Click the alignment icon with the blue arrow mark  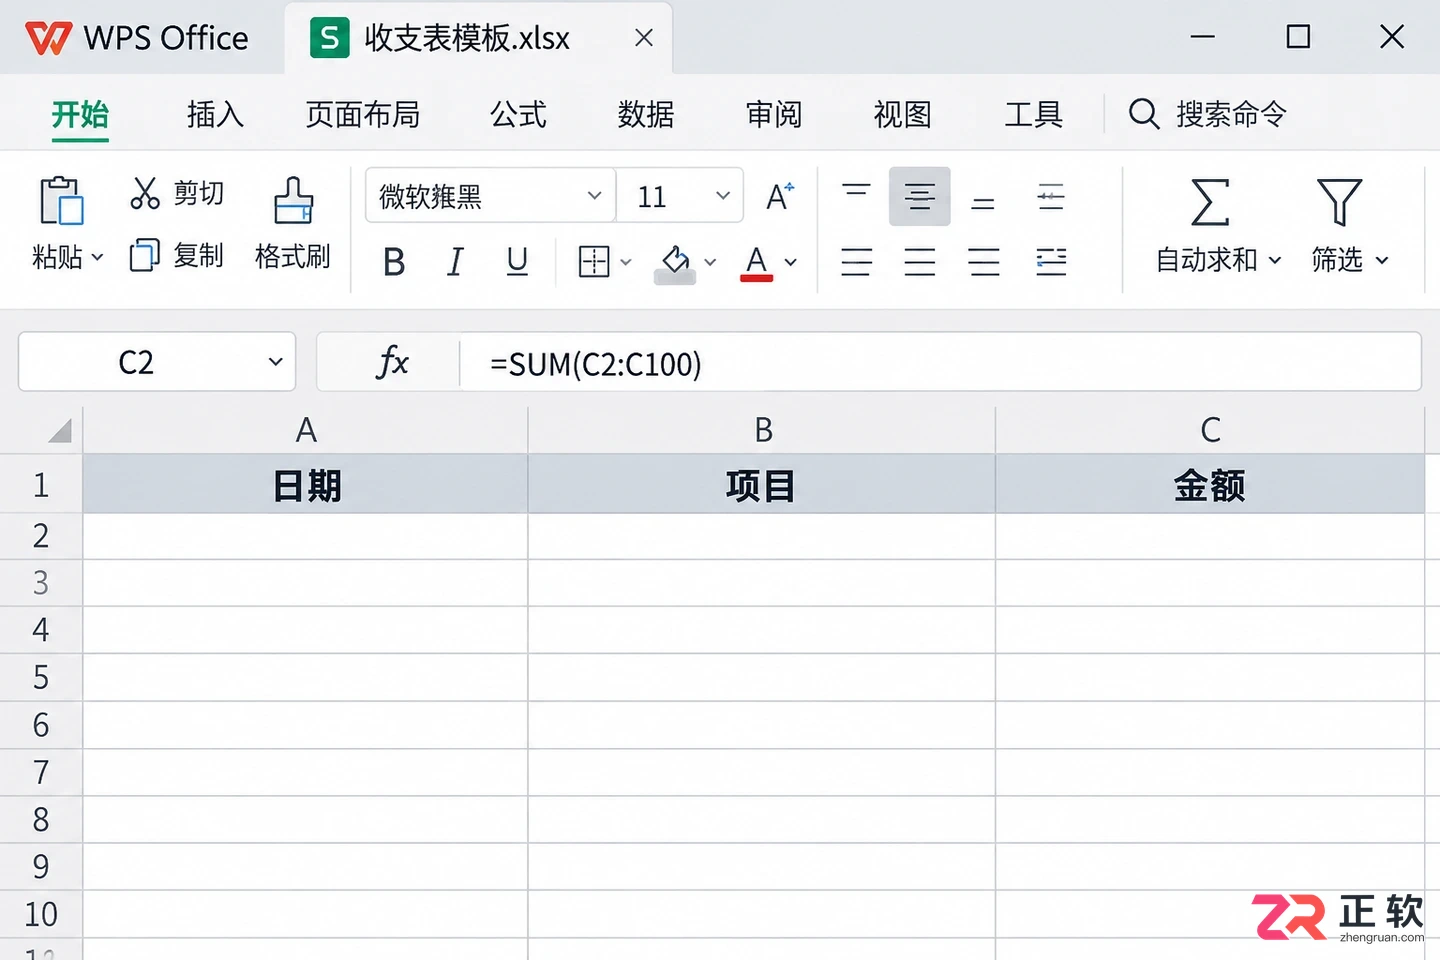(1051, 262)
